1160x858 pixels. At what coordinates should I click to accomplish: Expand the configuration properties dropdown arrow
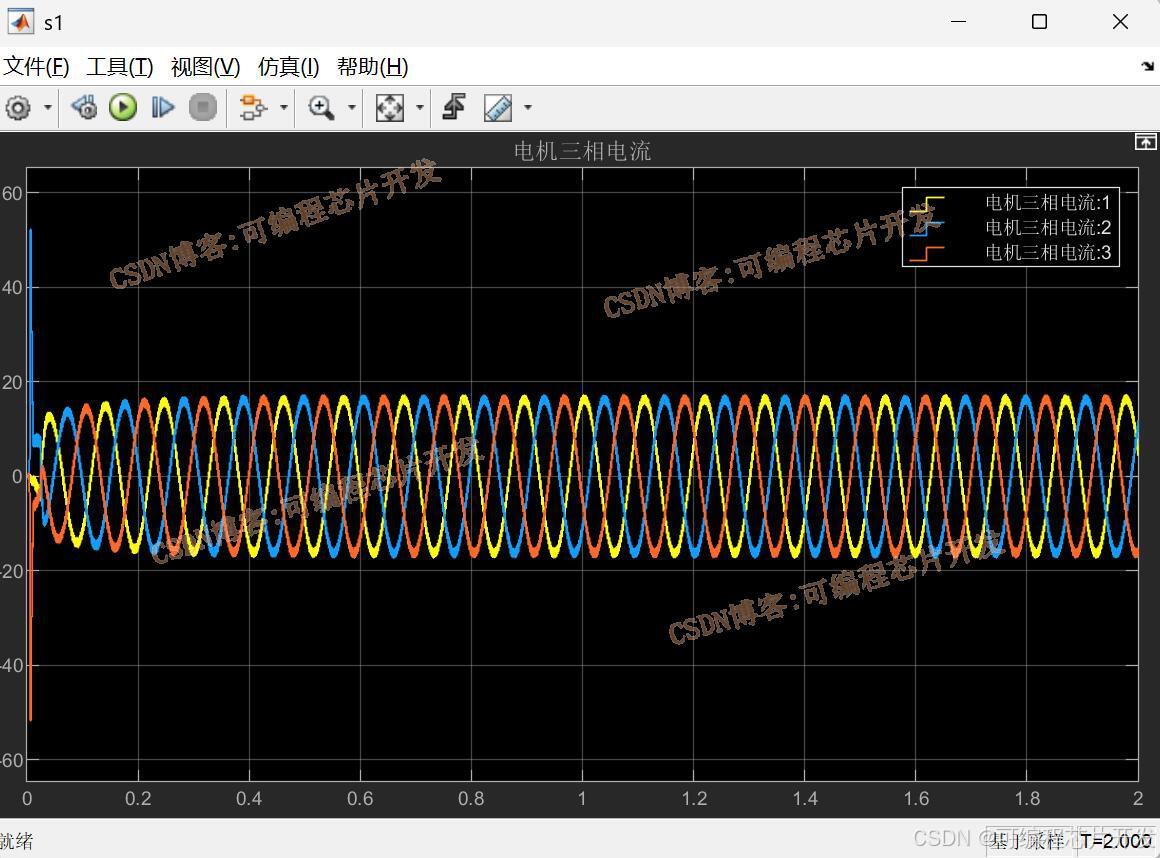coord(47,108)
